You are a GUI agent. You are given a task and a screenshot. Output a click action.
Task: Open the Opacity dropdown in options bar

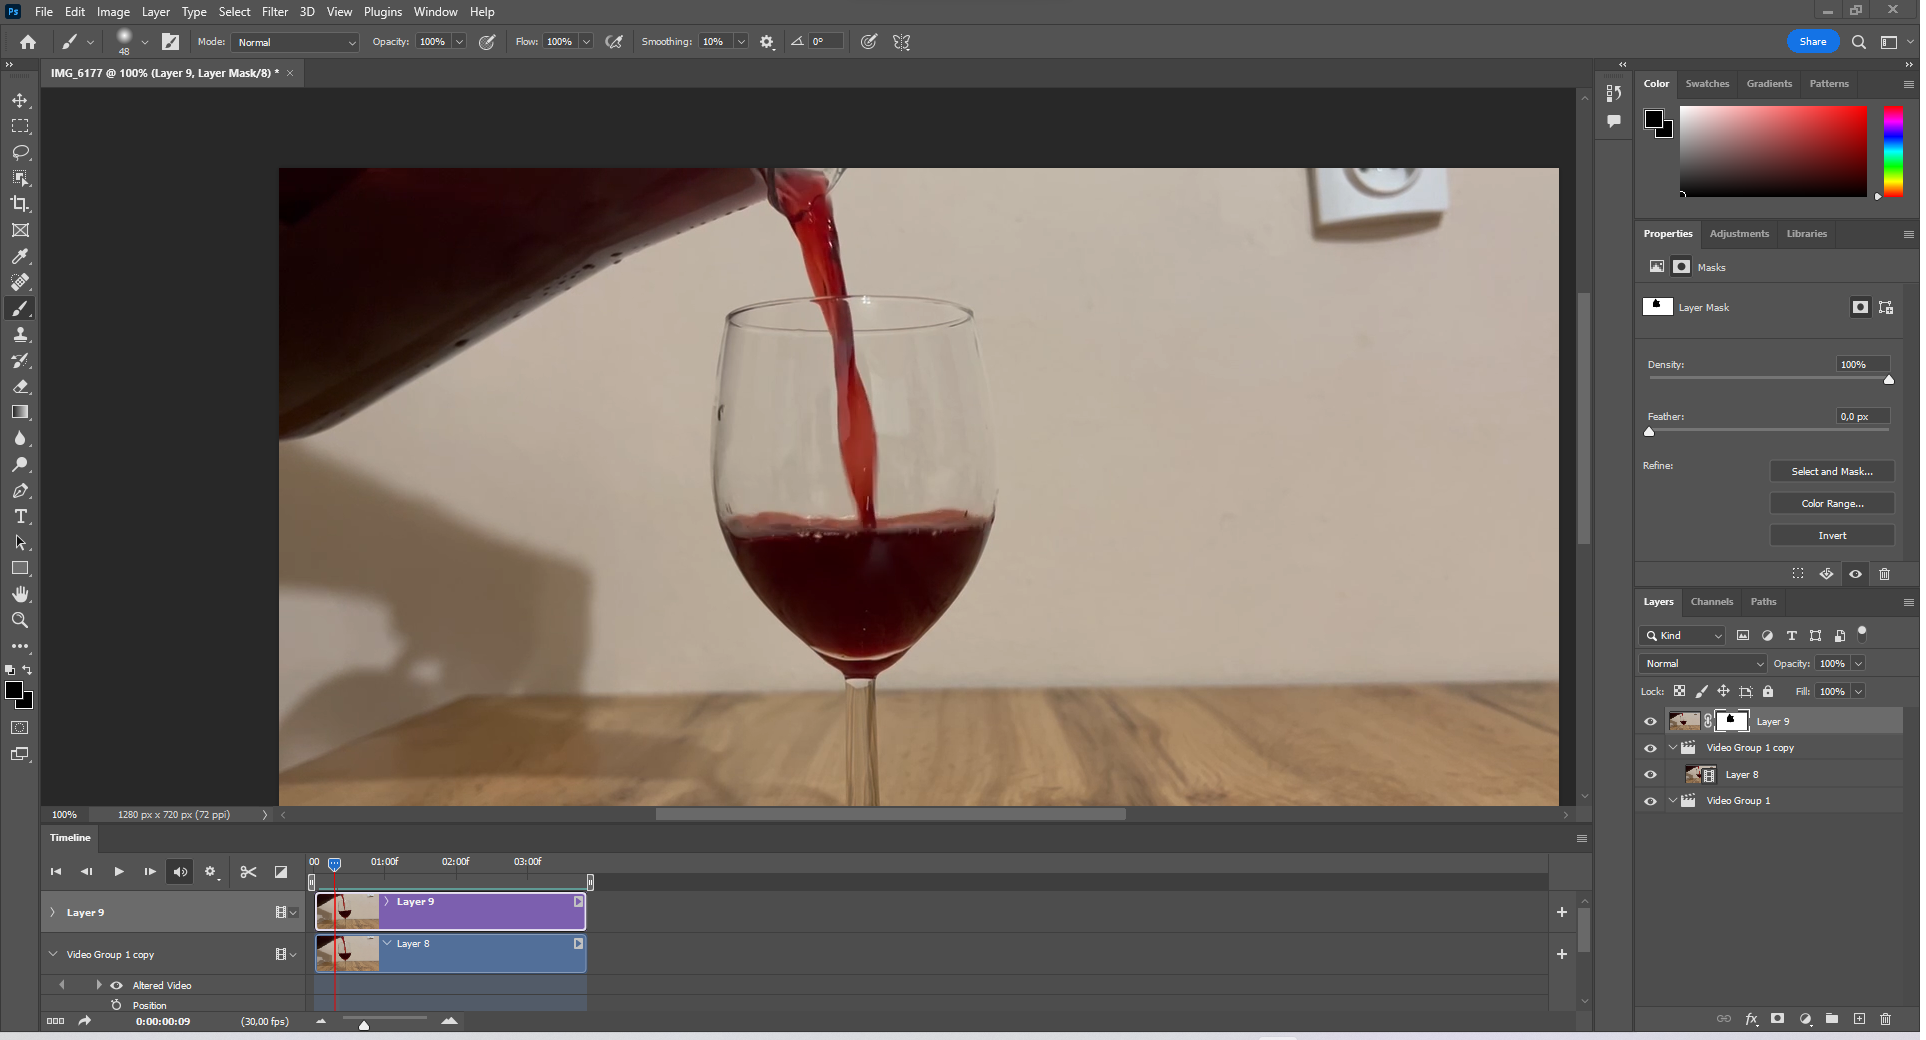pyautogui.click(x=459, y=42)
